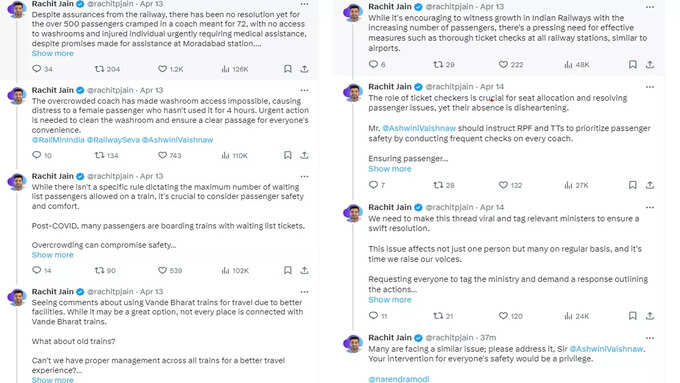Open the @narendramodi mention link

[x=399, y=379]
